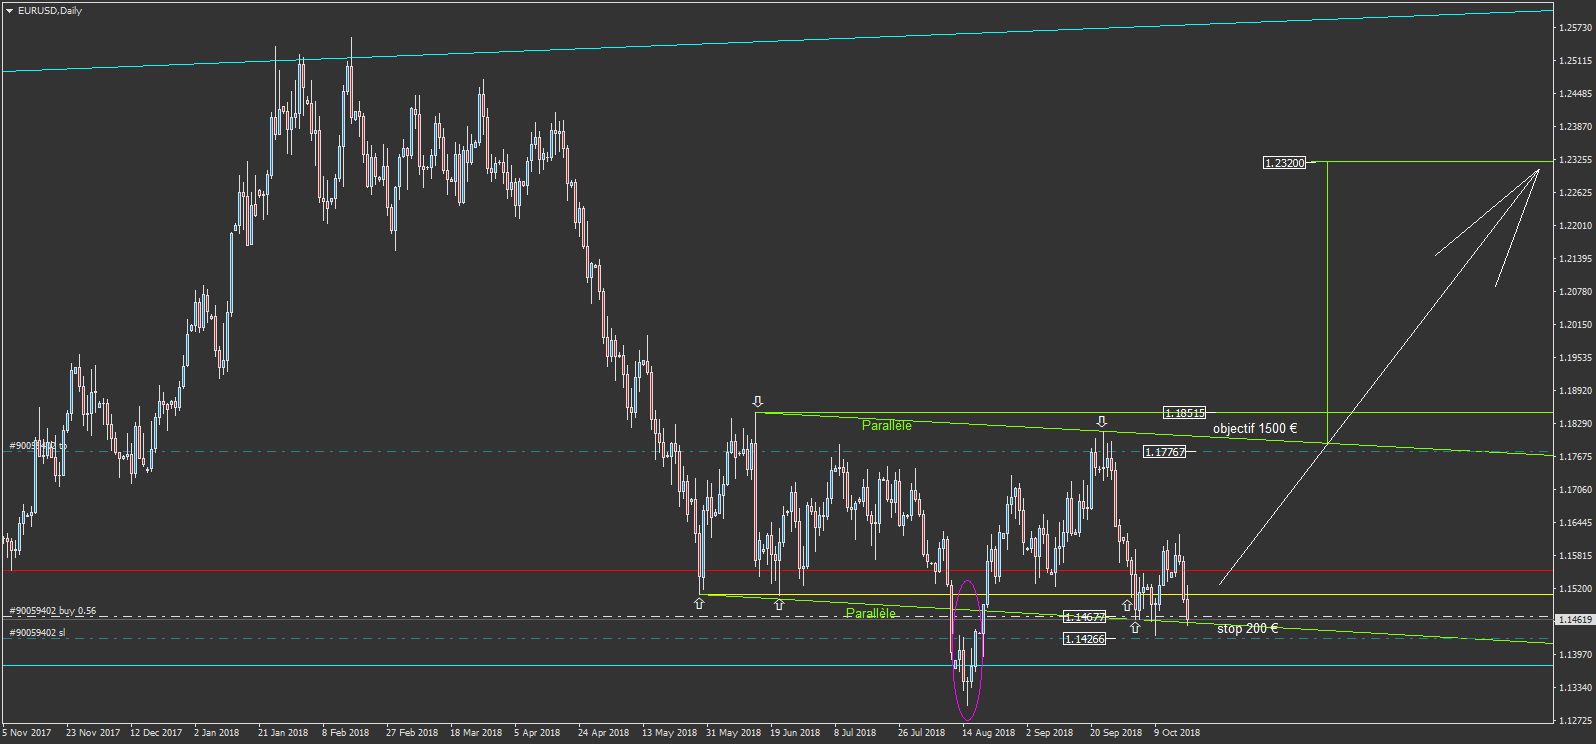Select the up arrow below the 31 May 2018 low
Viewport: 1596px width, 744px height.
click(x=699, y=604)
